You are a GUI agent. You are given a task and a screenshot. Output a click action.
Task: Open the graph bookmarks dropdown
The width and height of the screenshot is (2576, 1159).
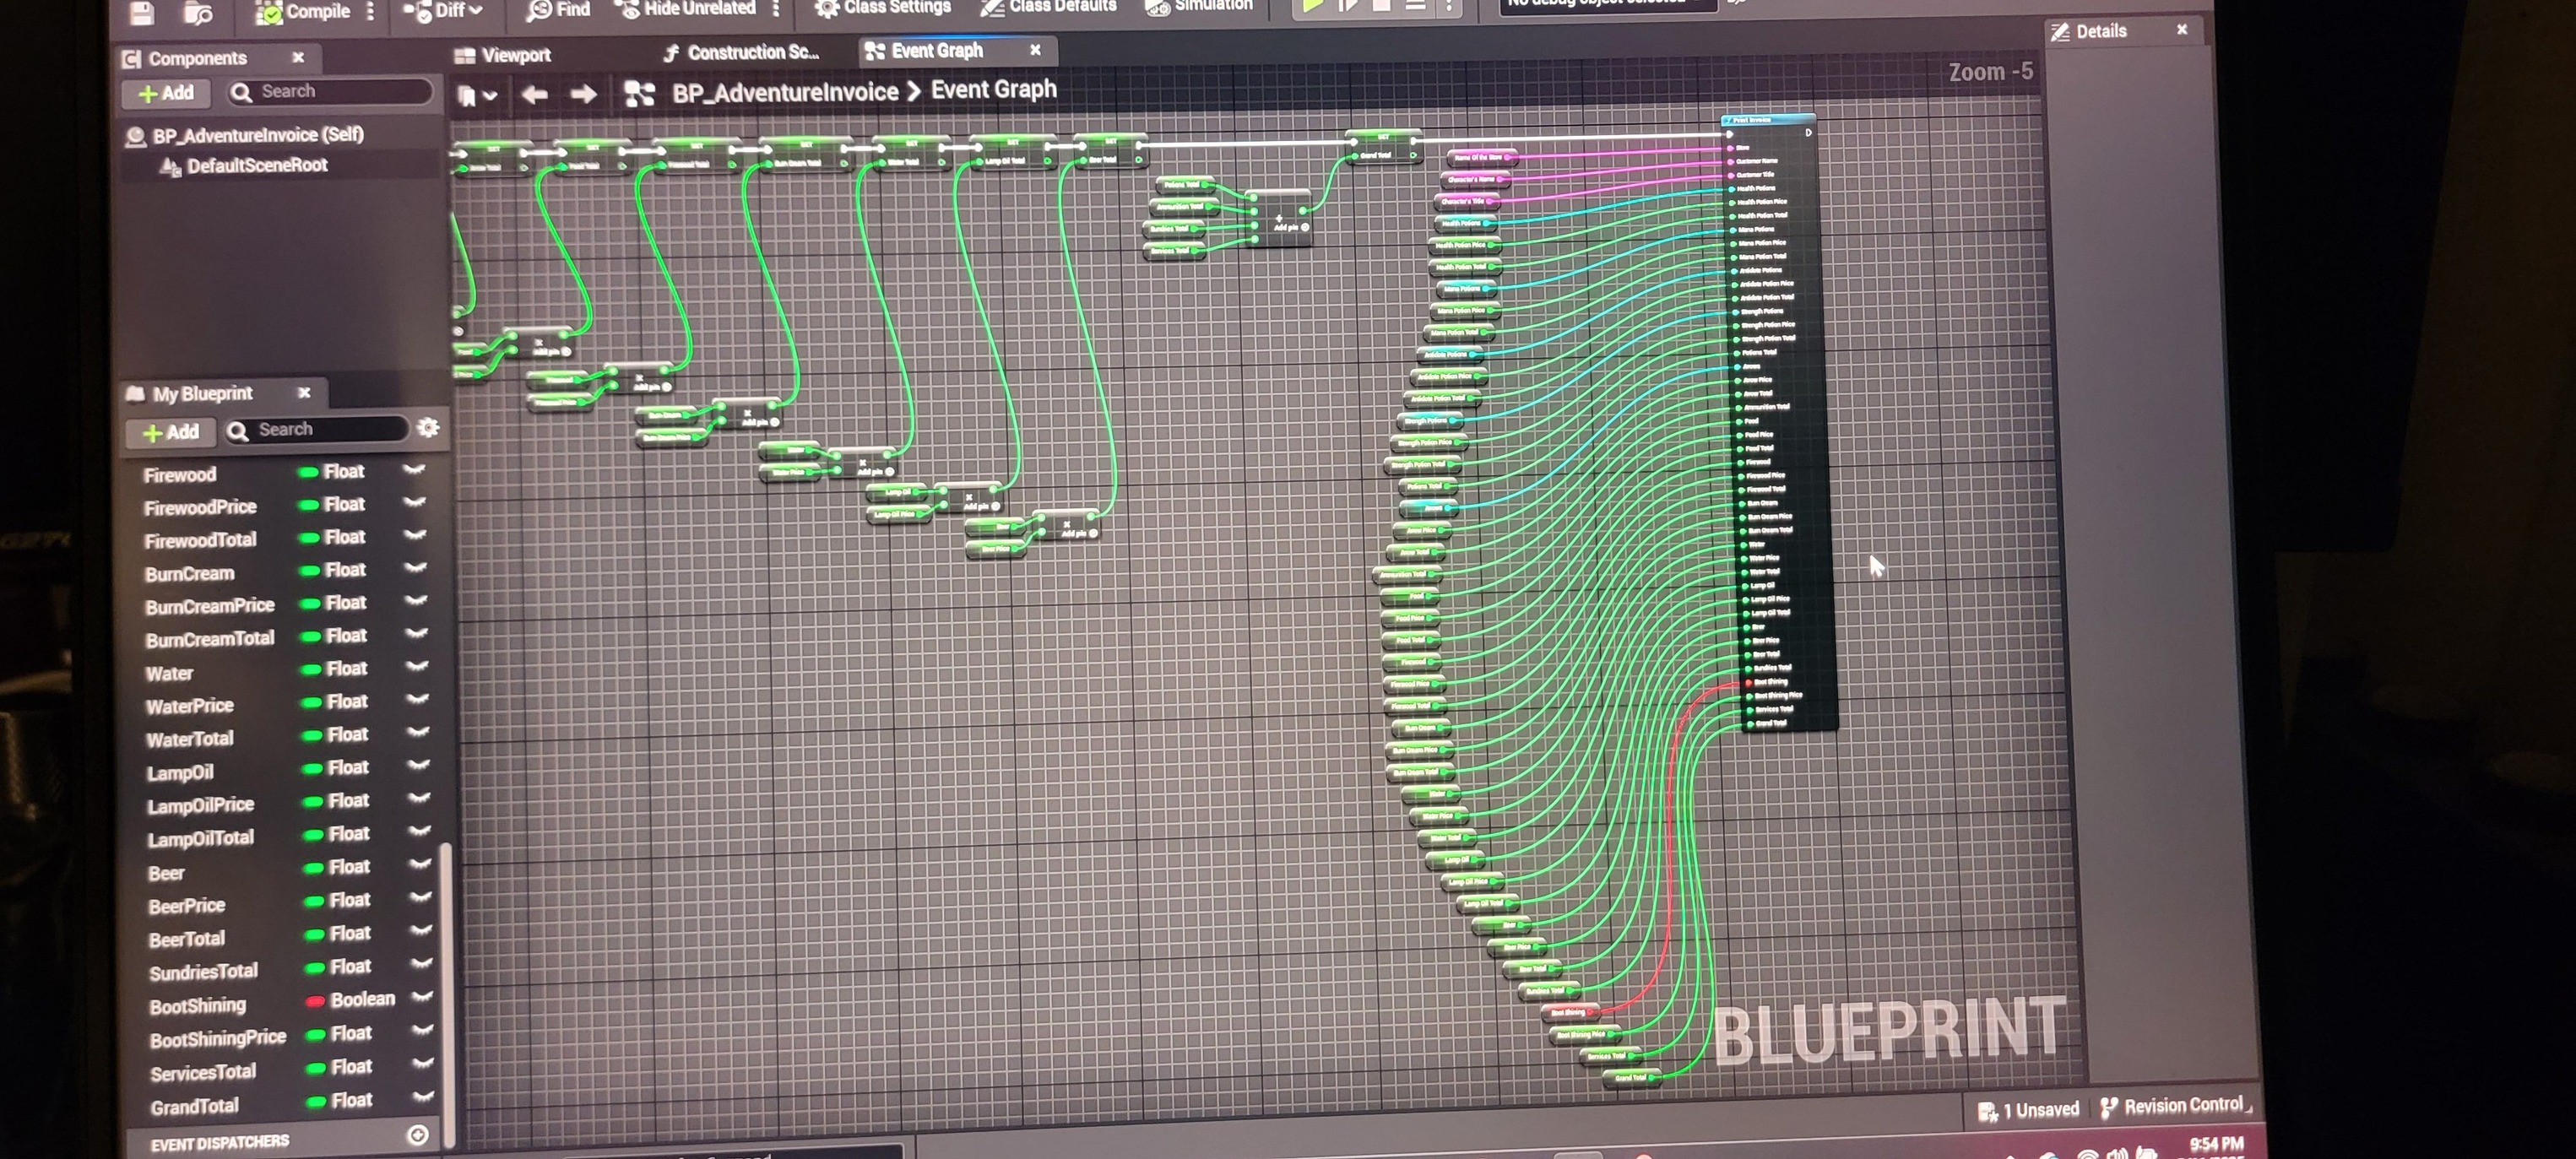[477, 96]
